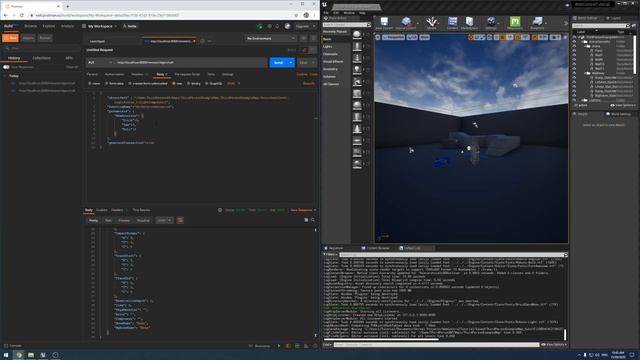Image resolution: width=640 pixels, height=360 pixels.
Task: Open Source Control in the Unreal toolbar
Action: coord(406,22)
